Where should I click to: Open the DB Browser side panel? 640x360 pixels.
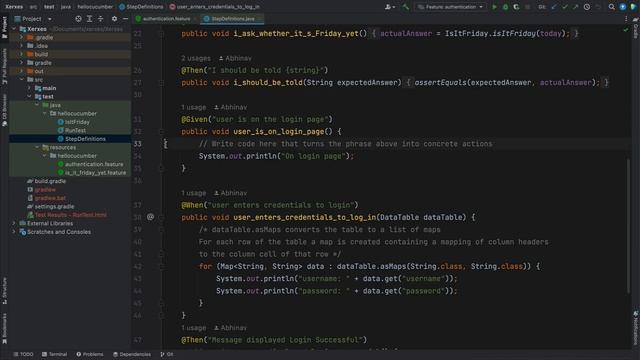pyautogui.click(x=4, y=110)
